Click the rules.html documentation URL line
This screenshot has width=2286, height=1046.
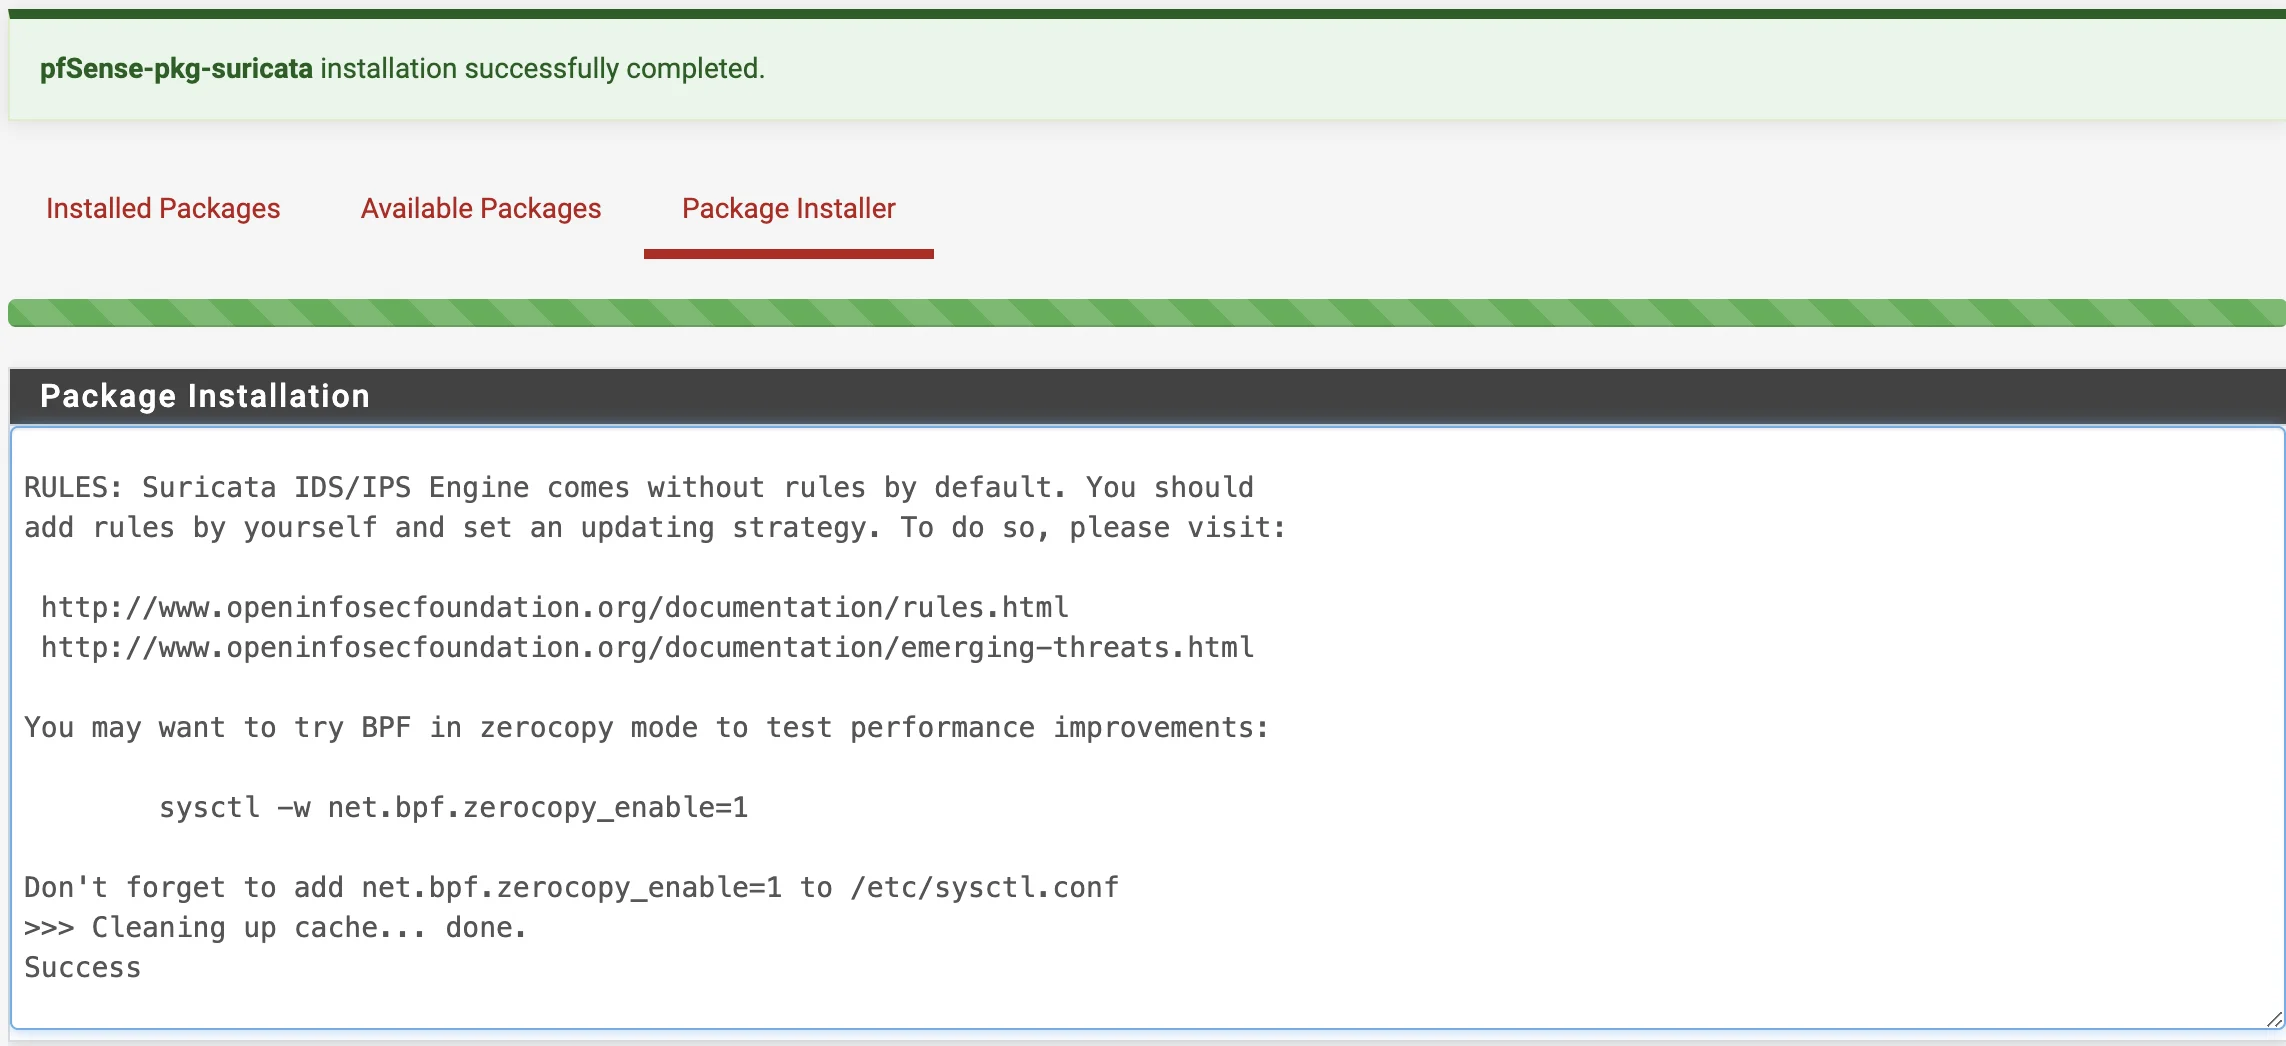click(x=555, y=607)
